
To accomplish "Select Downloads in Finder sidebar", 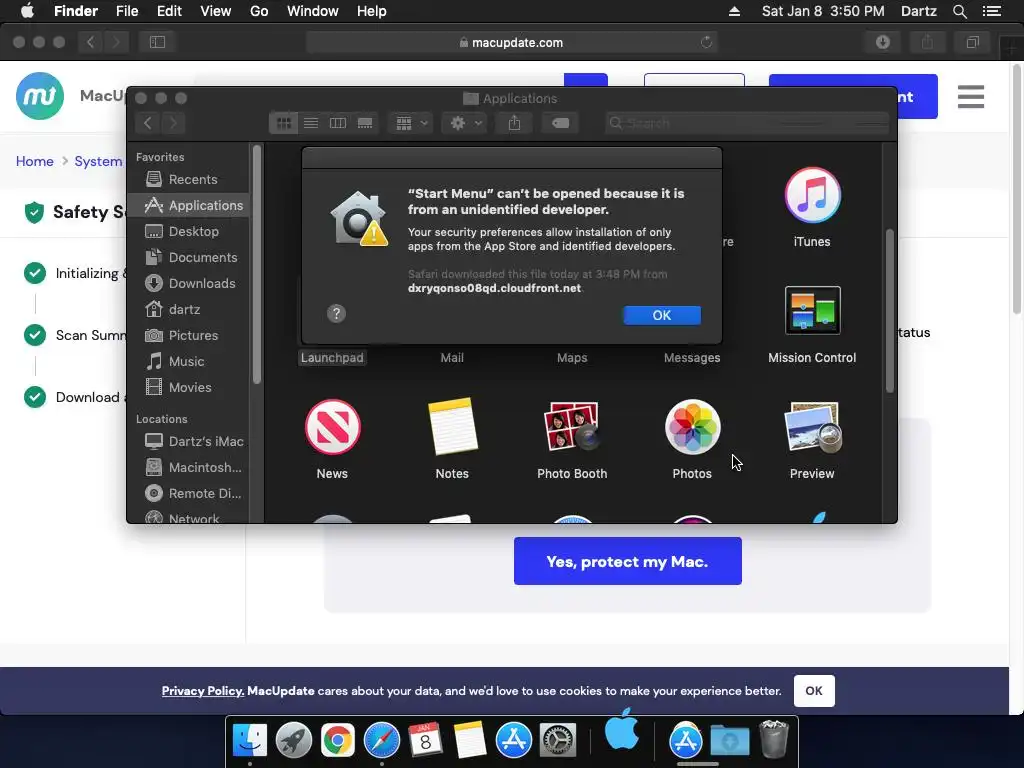I will [x=188, y=283].
